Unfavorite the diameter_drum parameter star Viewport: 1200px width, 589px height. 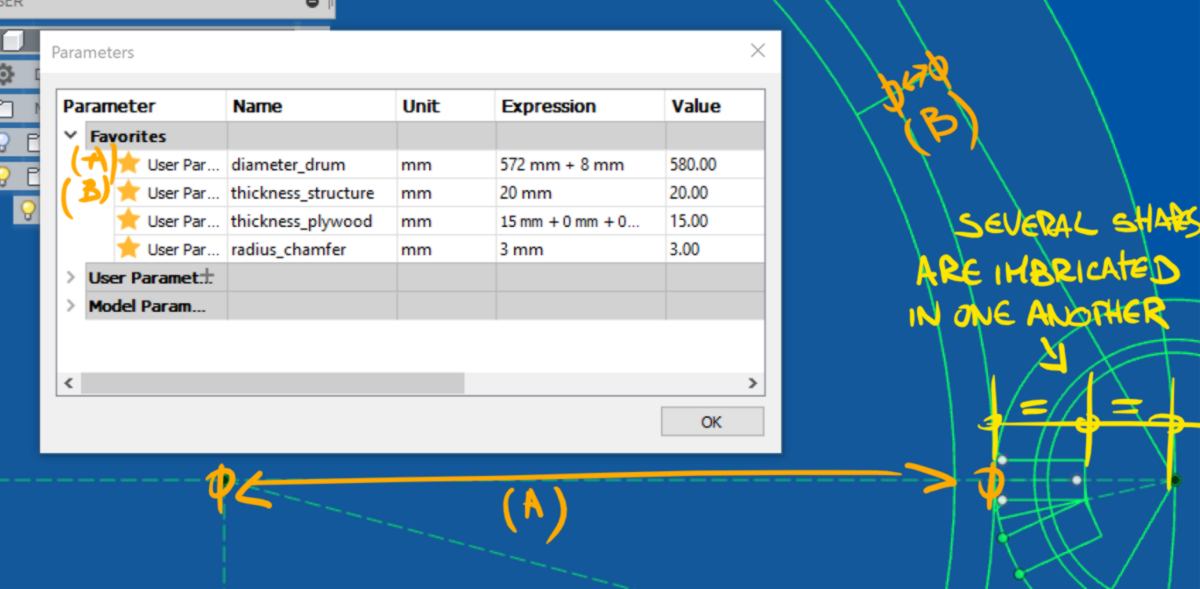coord(128,164)
